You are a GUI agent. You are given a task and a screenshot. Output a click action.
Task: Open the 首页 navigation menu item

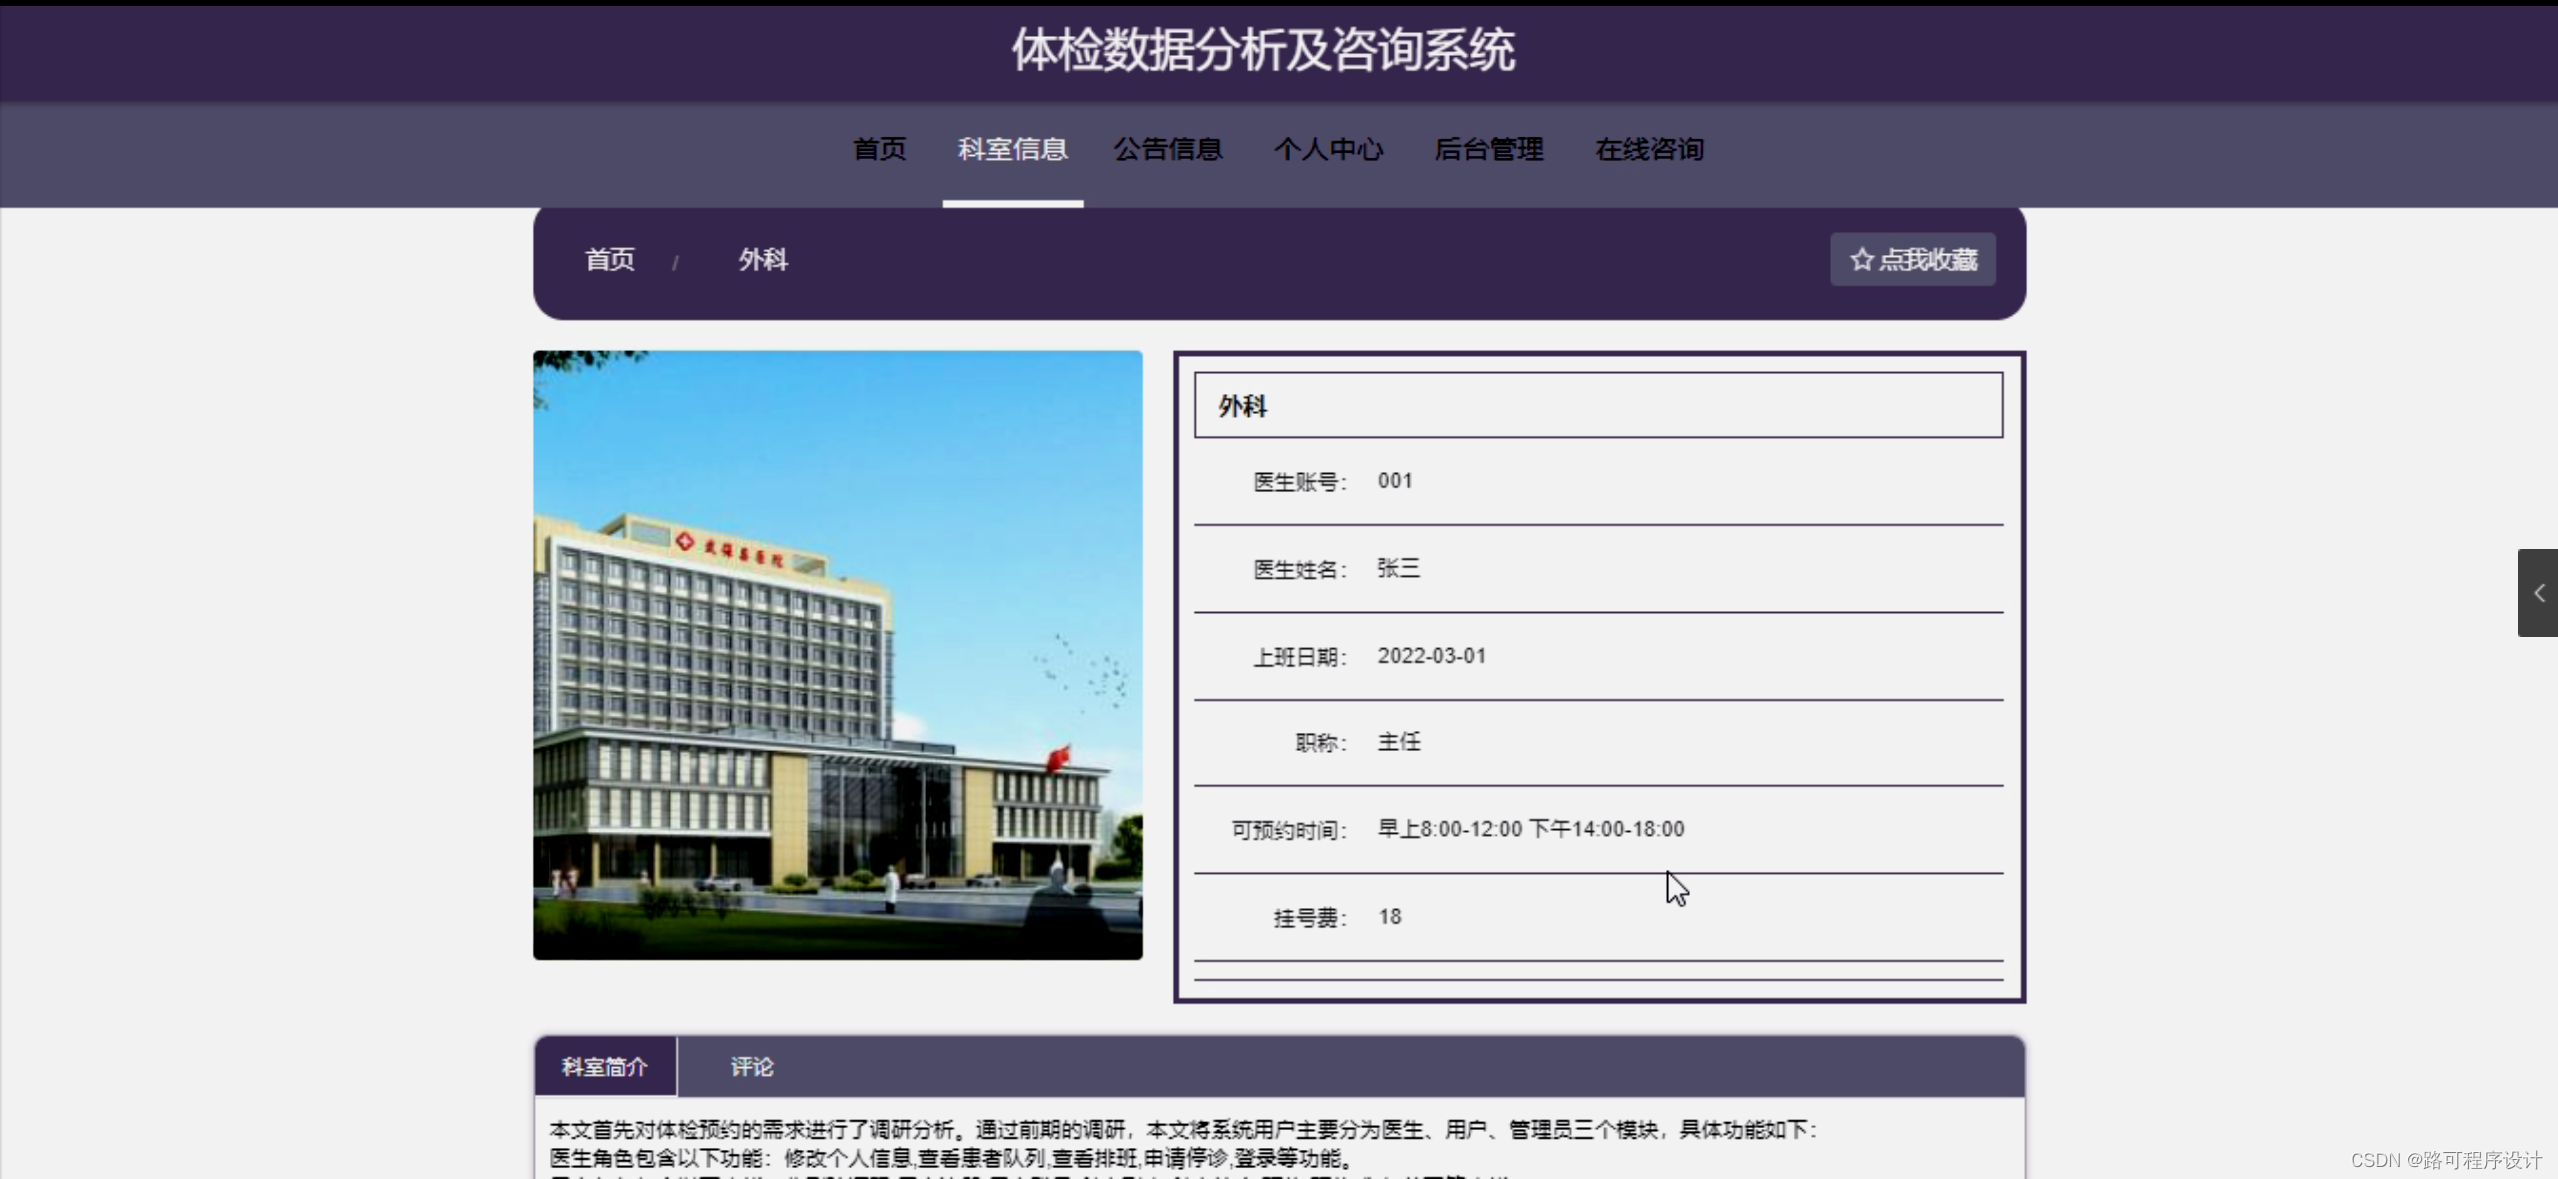[879, 150]
